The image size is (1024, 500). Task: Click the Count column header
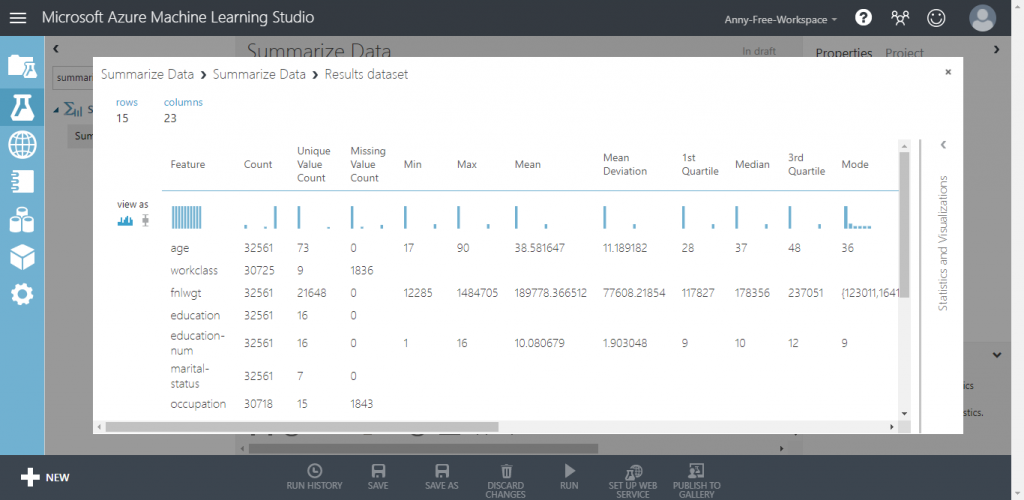(258, 164)
